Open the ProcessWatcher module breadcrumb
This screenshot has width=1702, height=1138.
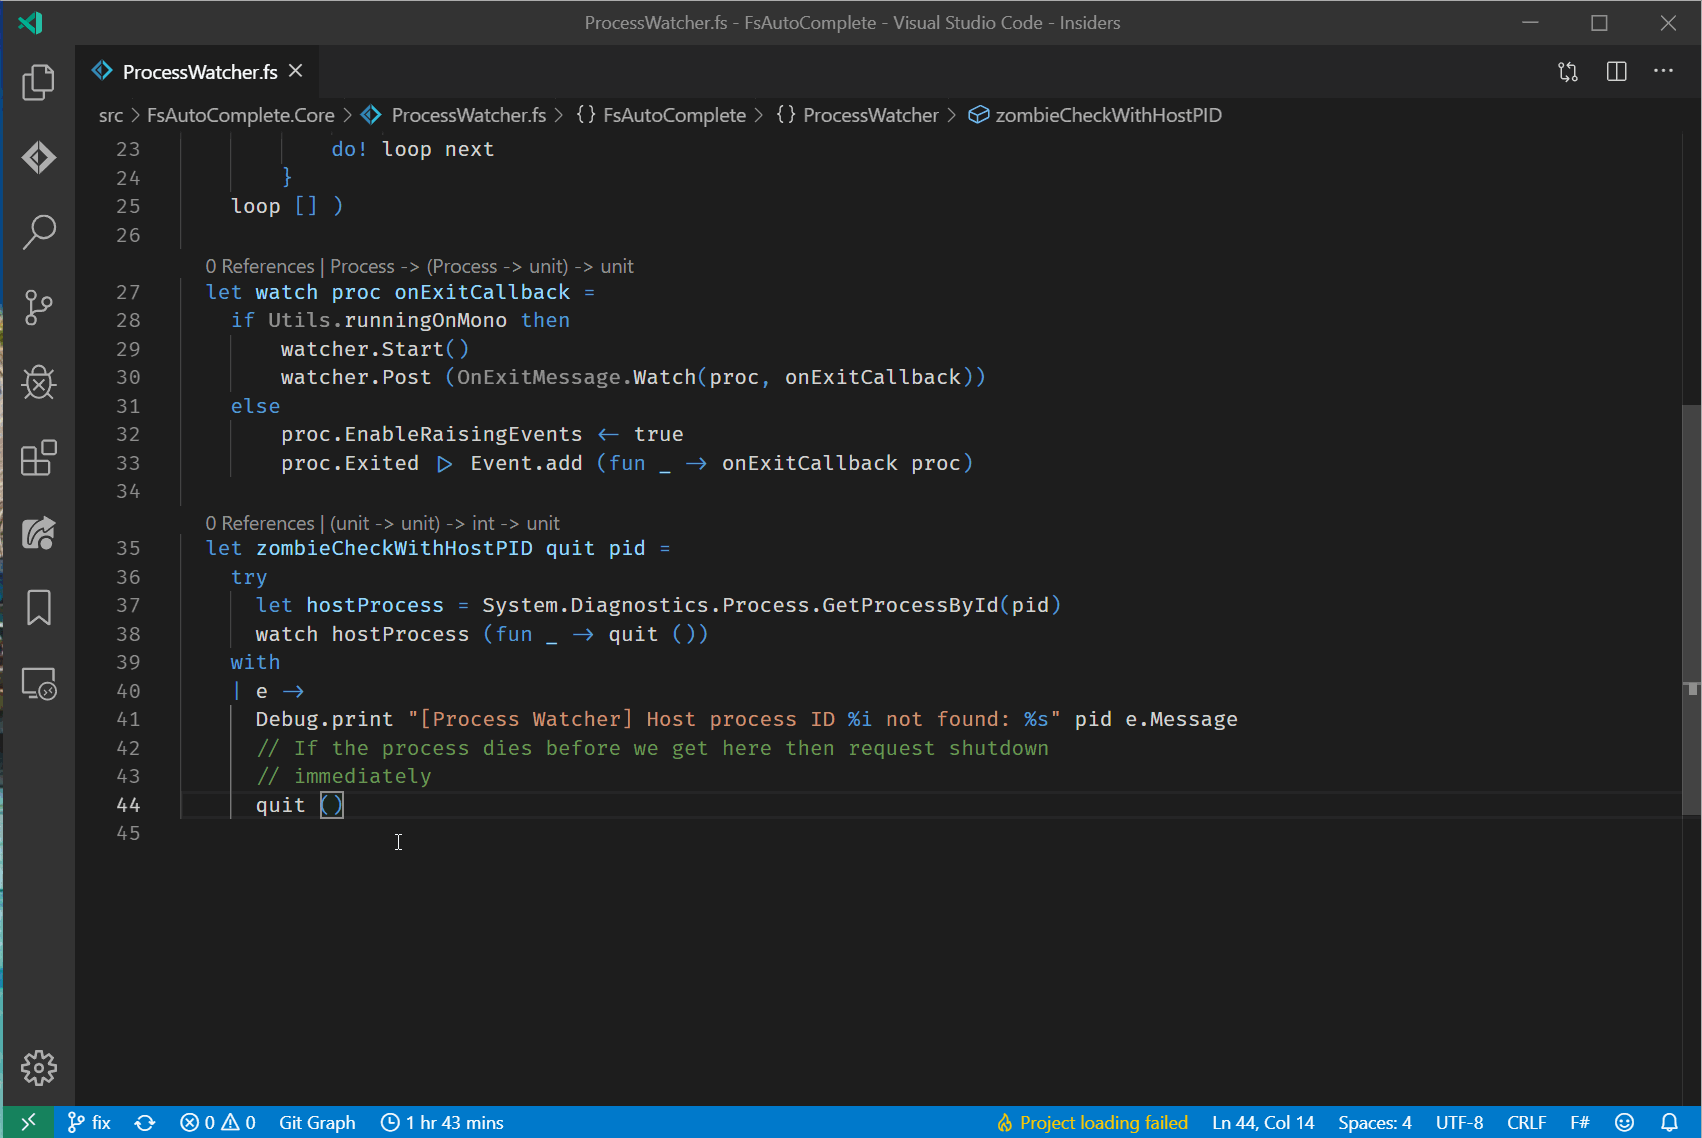(x=870, y=115)
